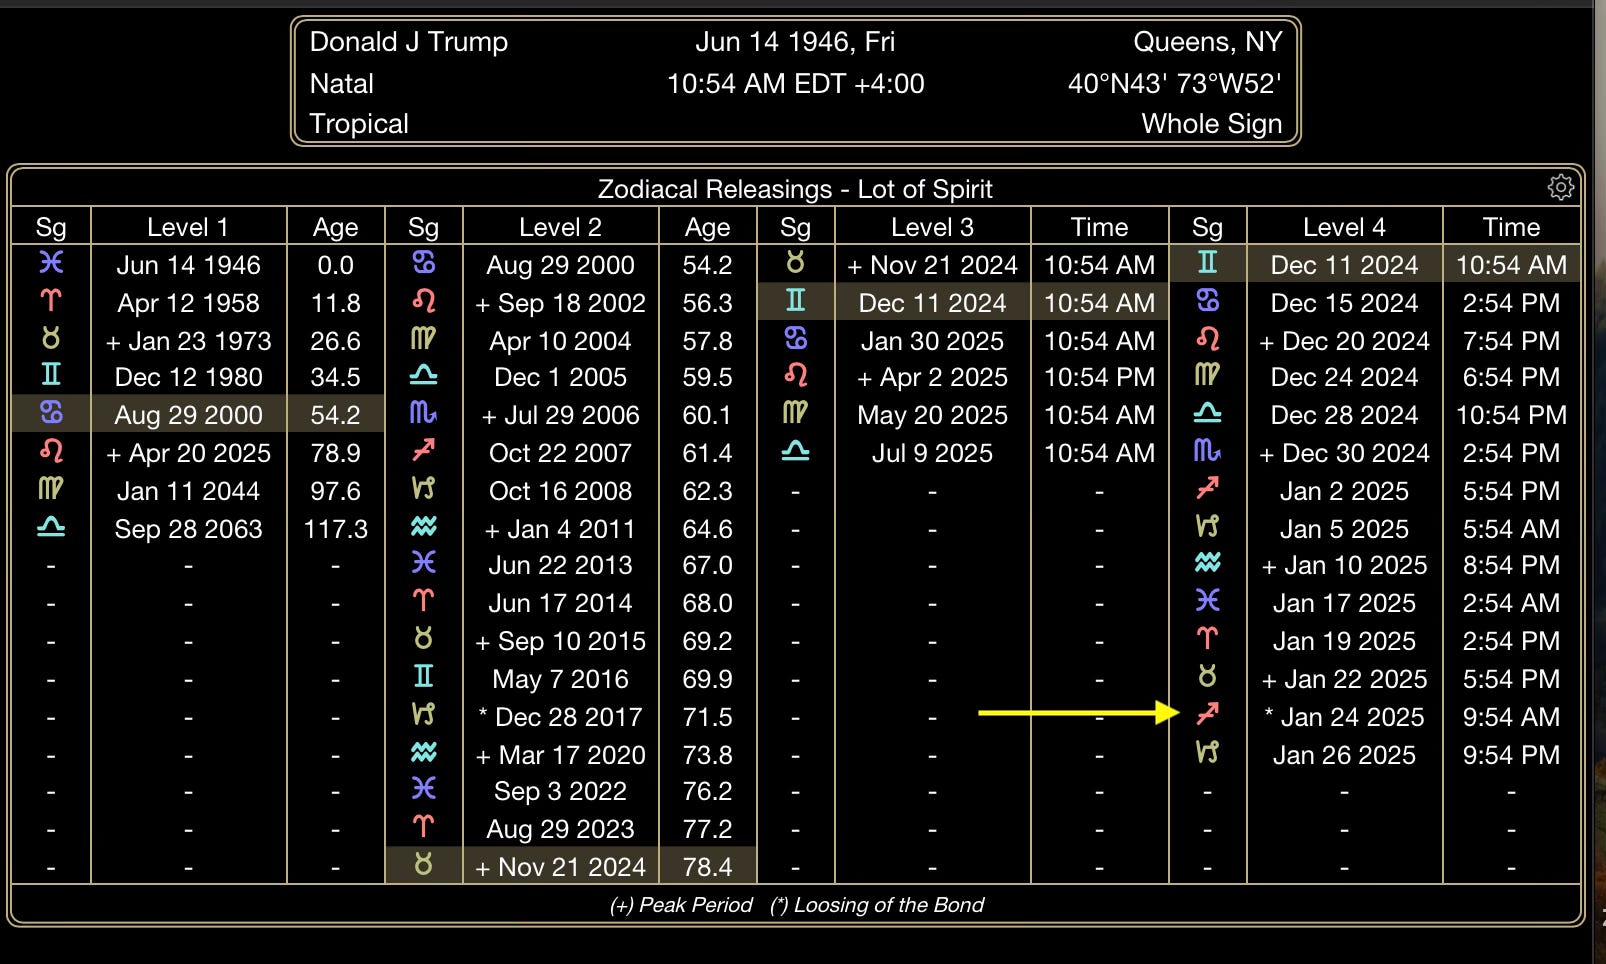Click the Libra glyph beside Jul 9 2025
The width and height of the screenshot is (1606, 964).
point(795,451)
